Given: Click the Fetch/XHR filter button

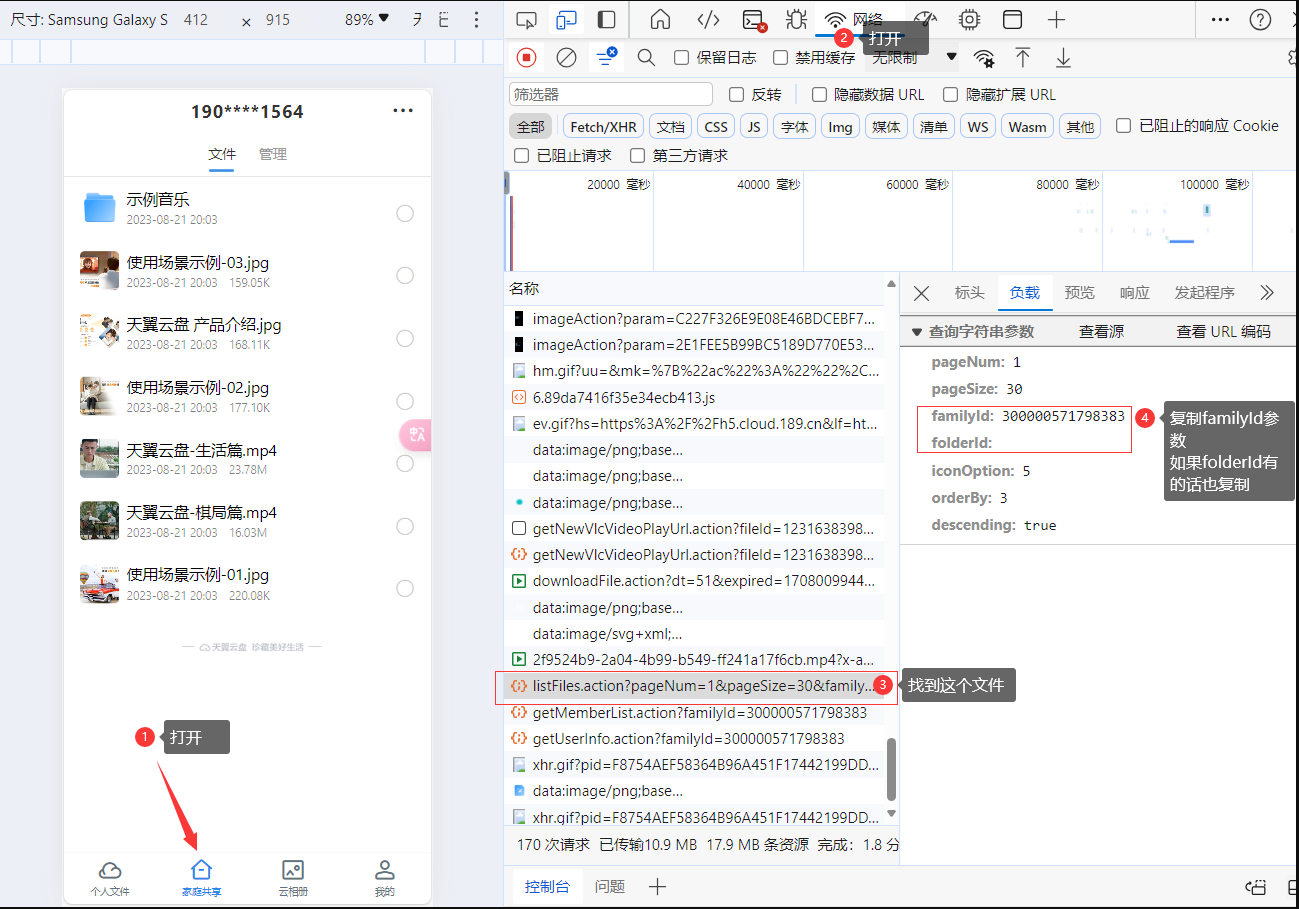Looking at the screenshot, I should 603,126.
